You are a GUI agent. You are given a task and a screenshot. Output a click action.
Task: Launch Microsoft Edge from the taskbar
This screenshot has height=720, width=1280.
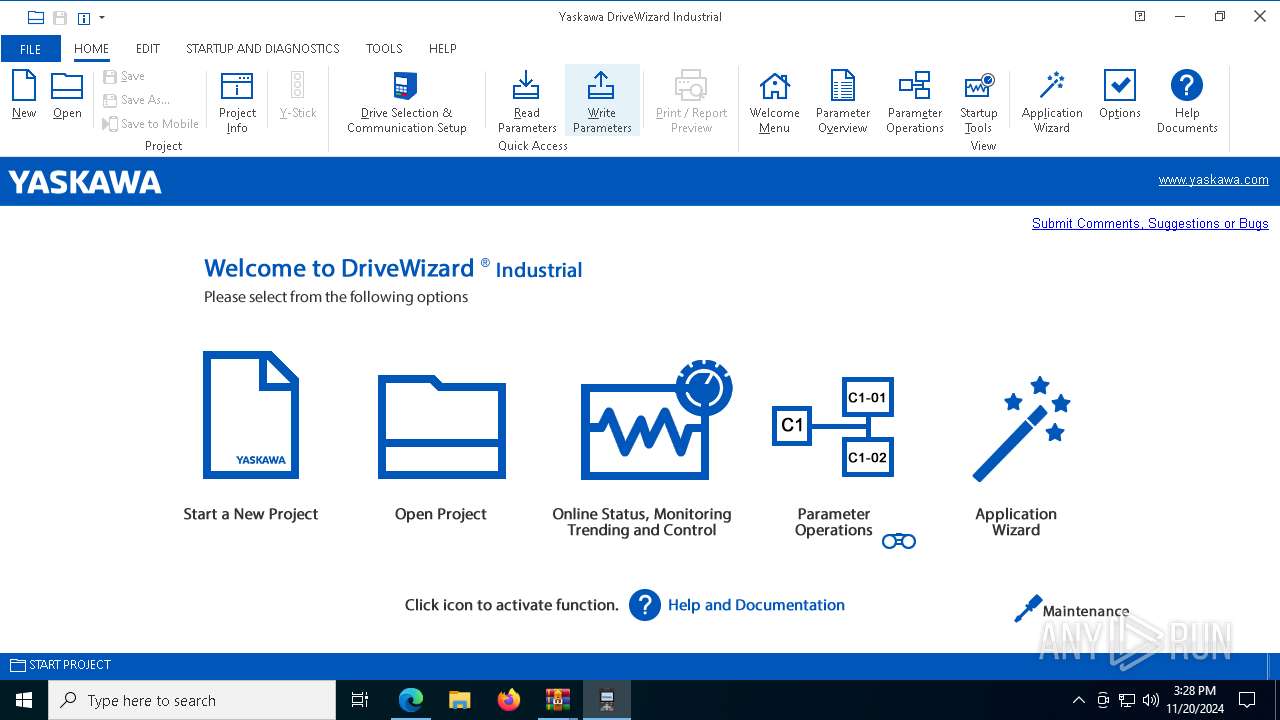pos(411,700)
